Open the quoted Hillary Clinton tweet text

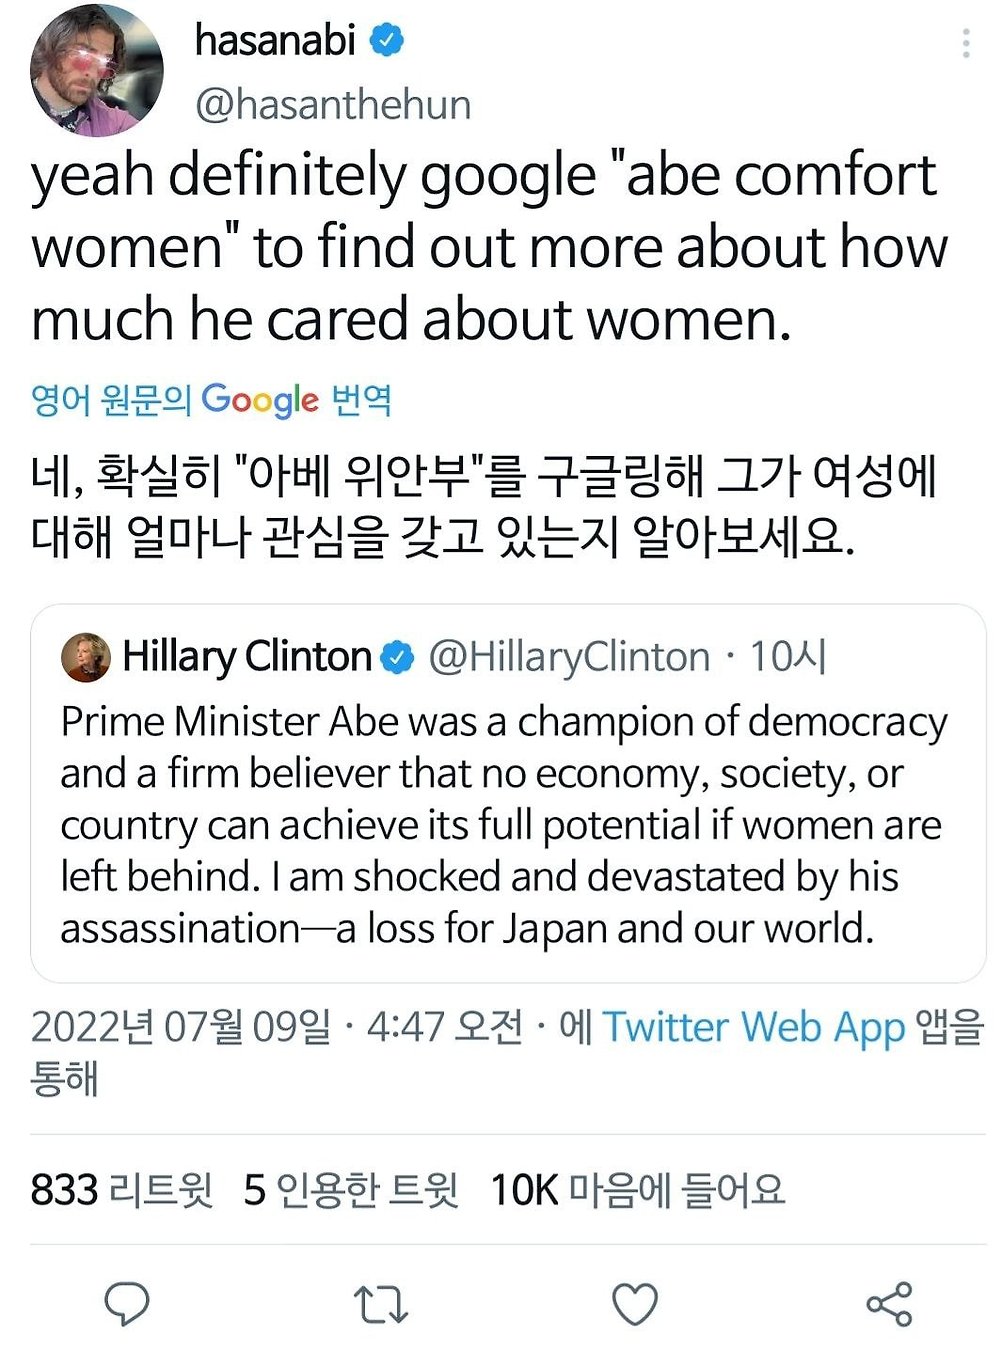tap(503, 825)
